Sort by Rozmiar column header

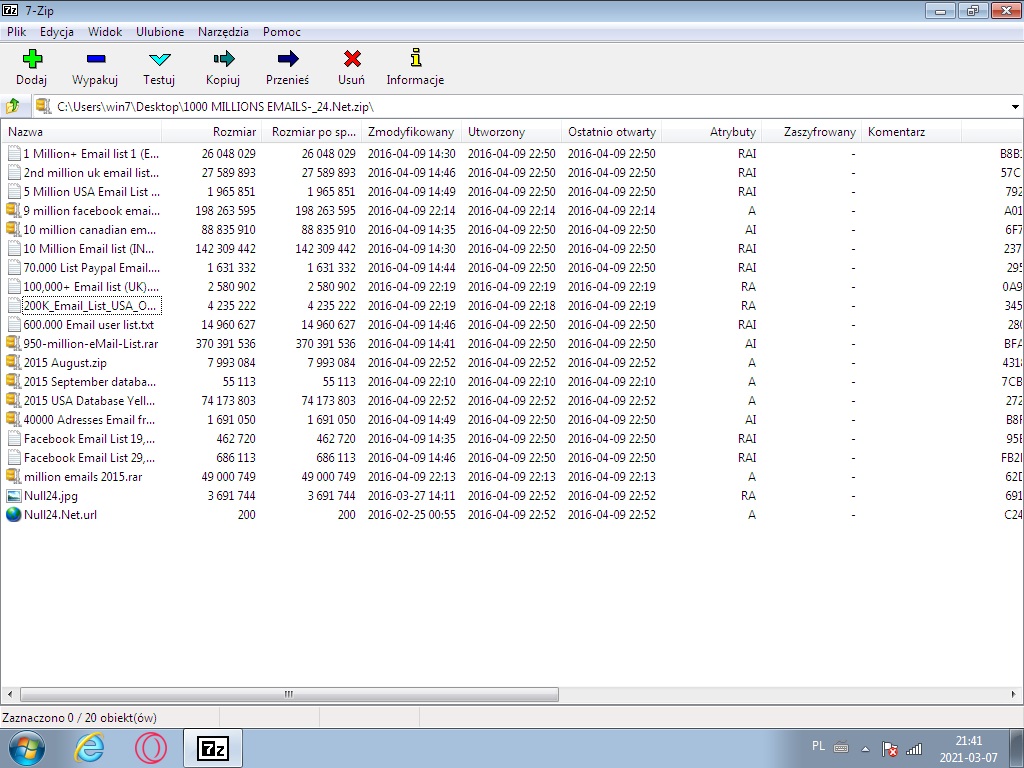(x=212, y=131)
